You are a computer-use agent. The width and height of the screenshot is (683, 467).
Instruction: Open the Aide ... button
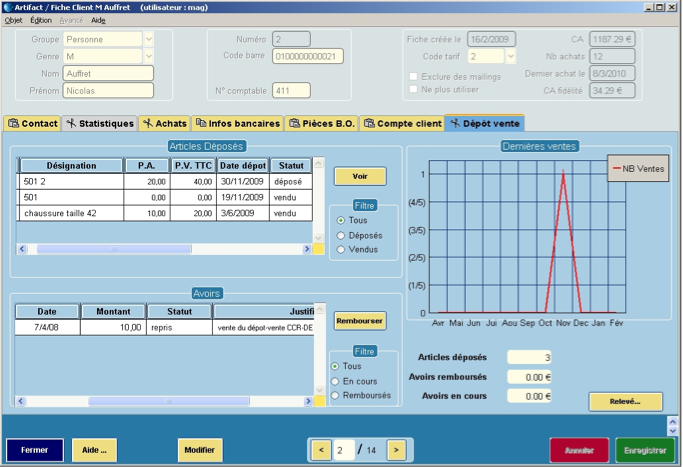tap(94, 450)
